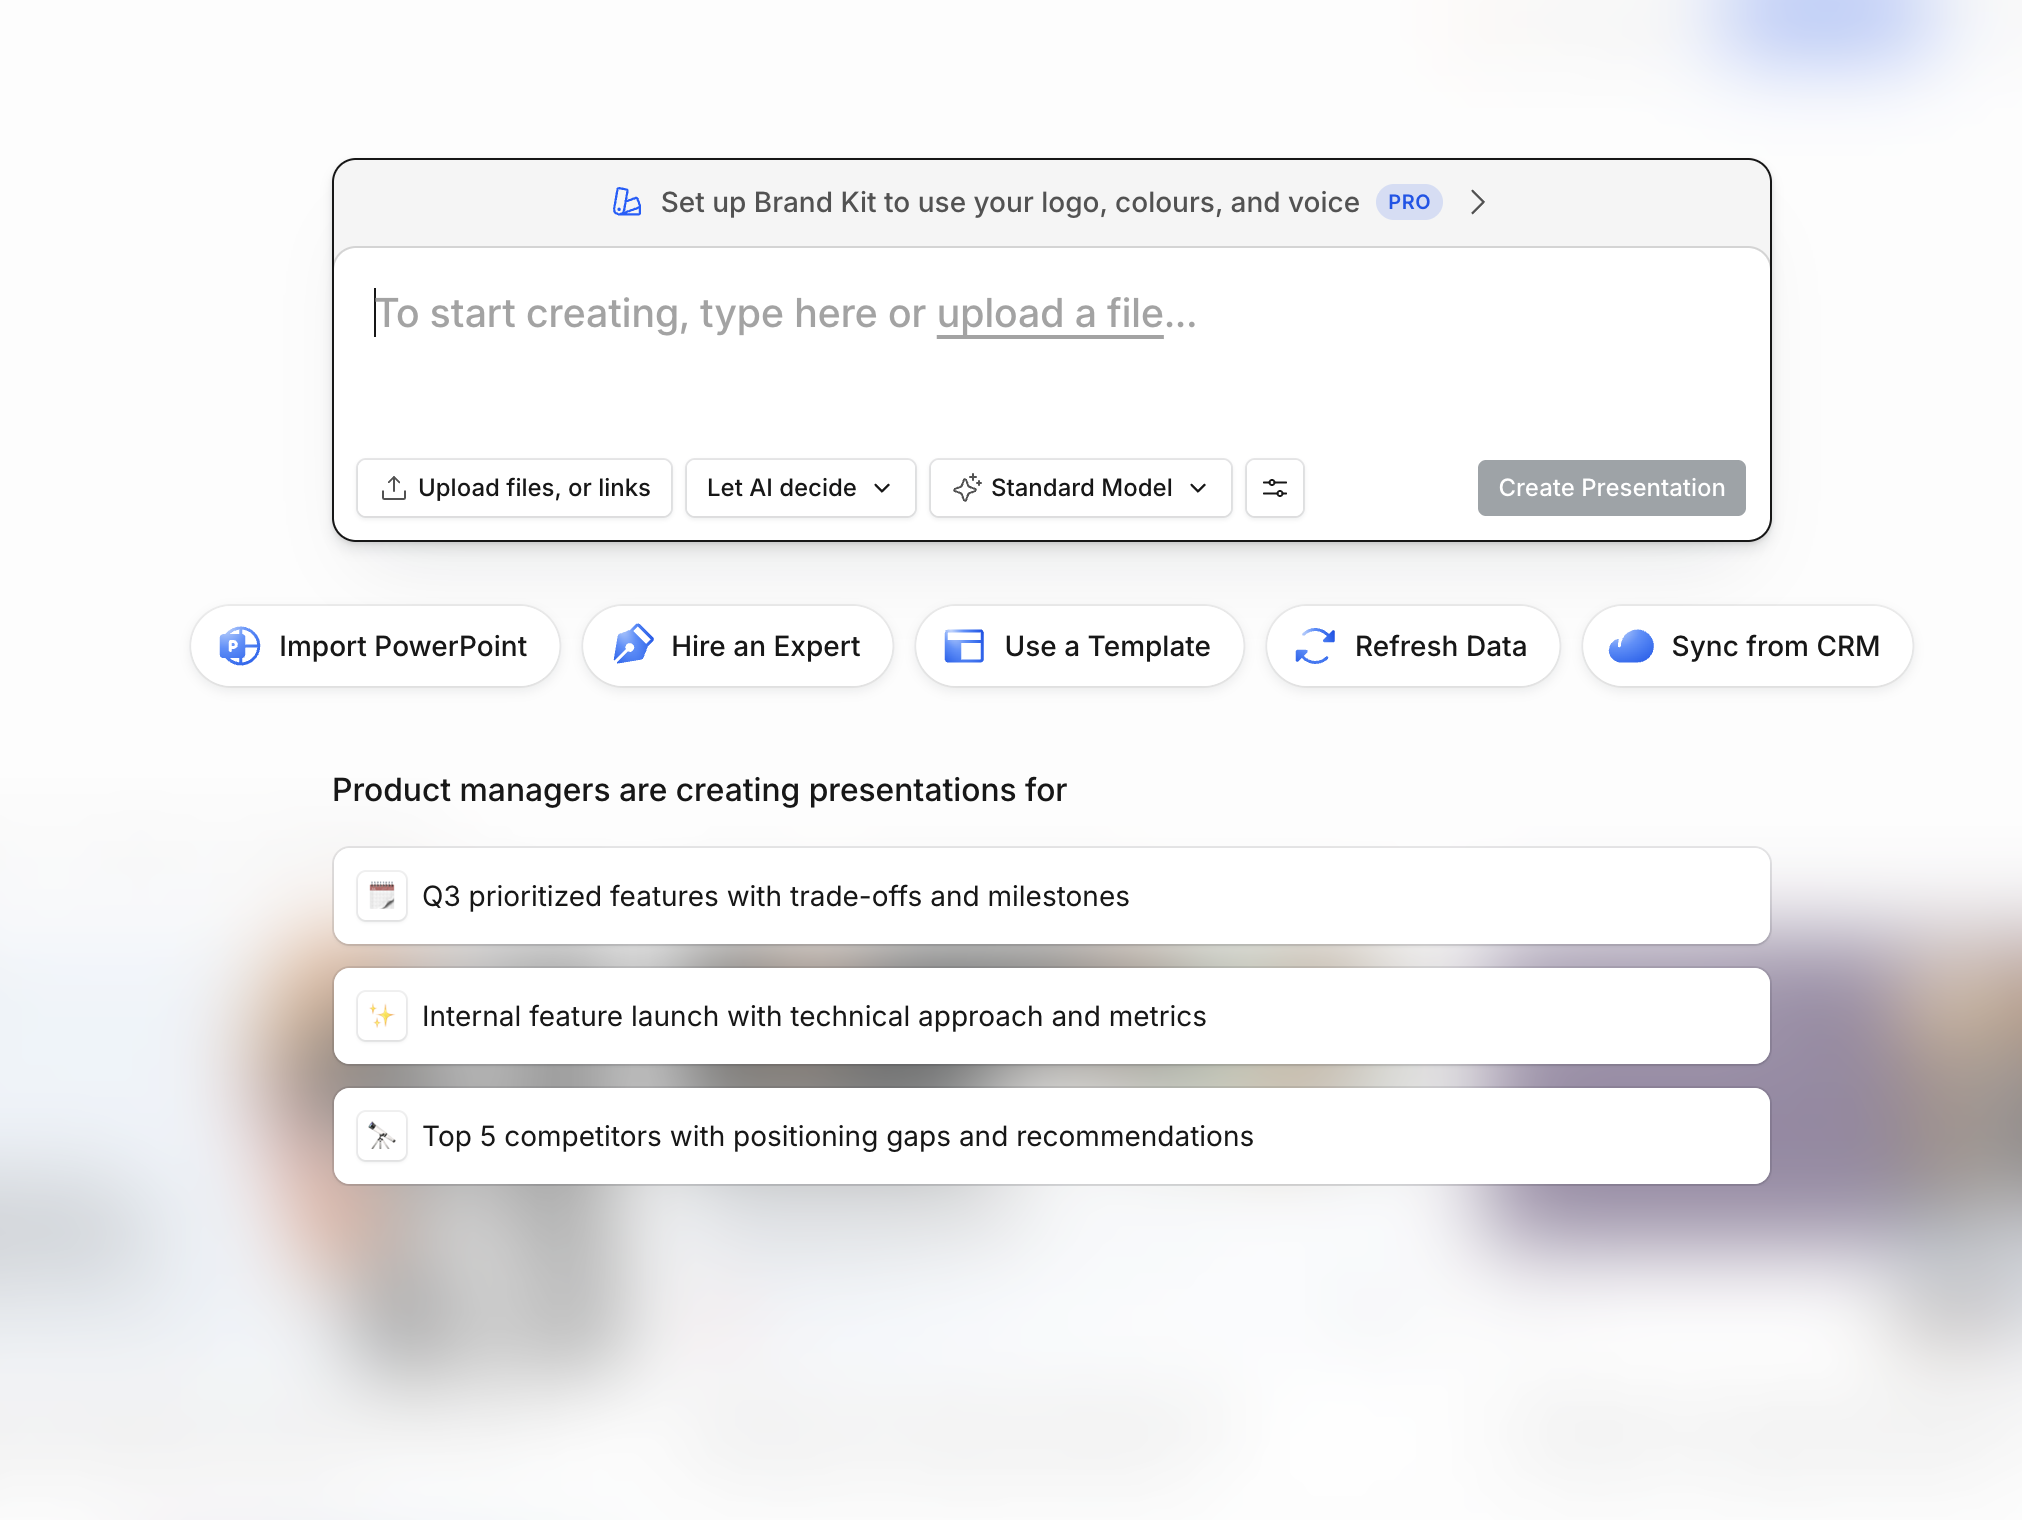Choose Top 5 competitors suggestion
Viewport: 2022px width, 1520px height.
point(1051,1136)
